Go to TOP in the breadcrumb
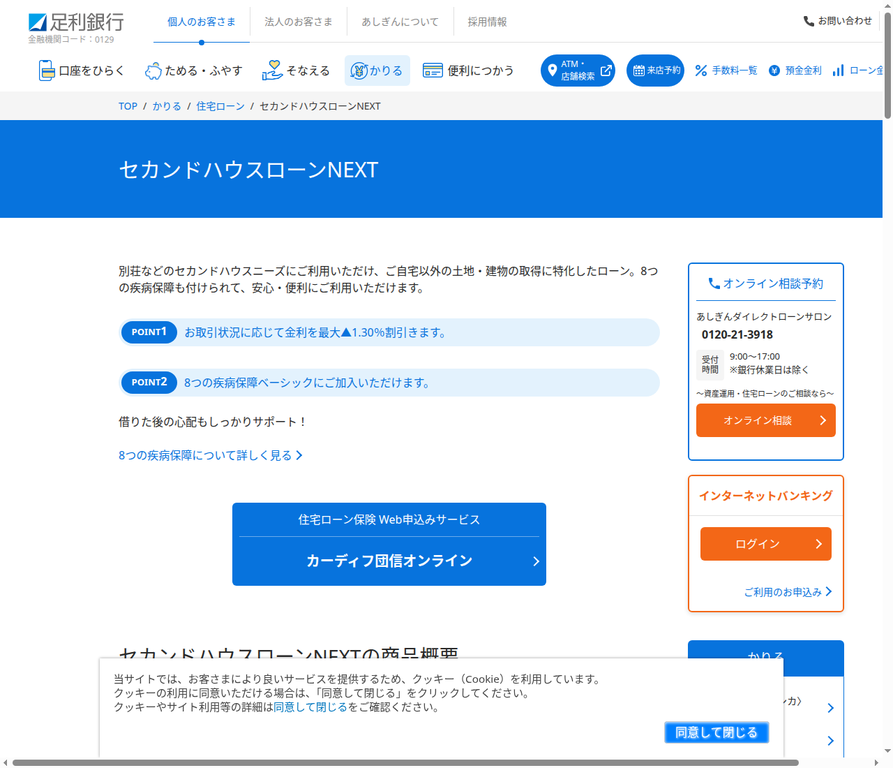Viewport: 893px width, 768px height. 128,106
